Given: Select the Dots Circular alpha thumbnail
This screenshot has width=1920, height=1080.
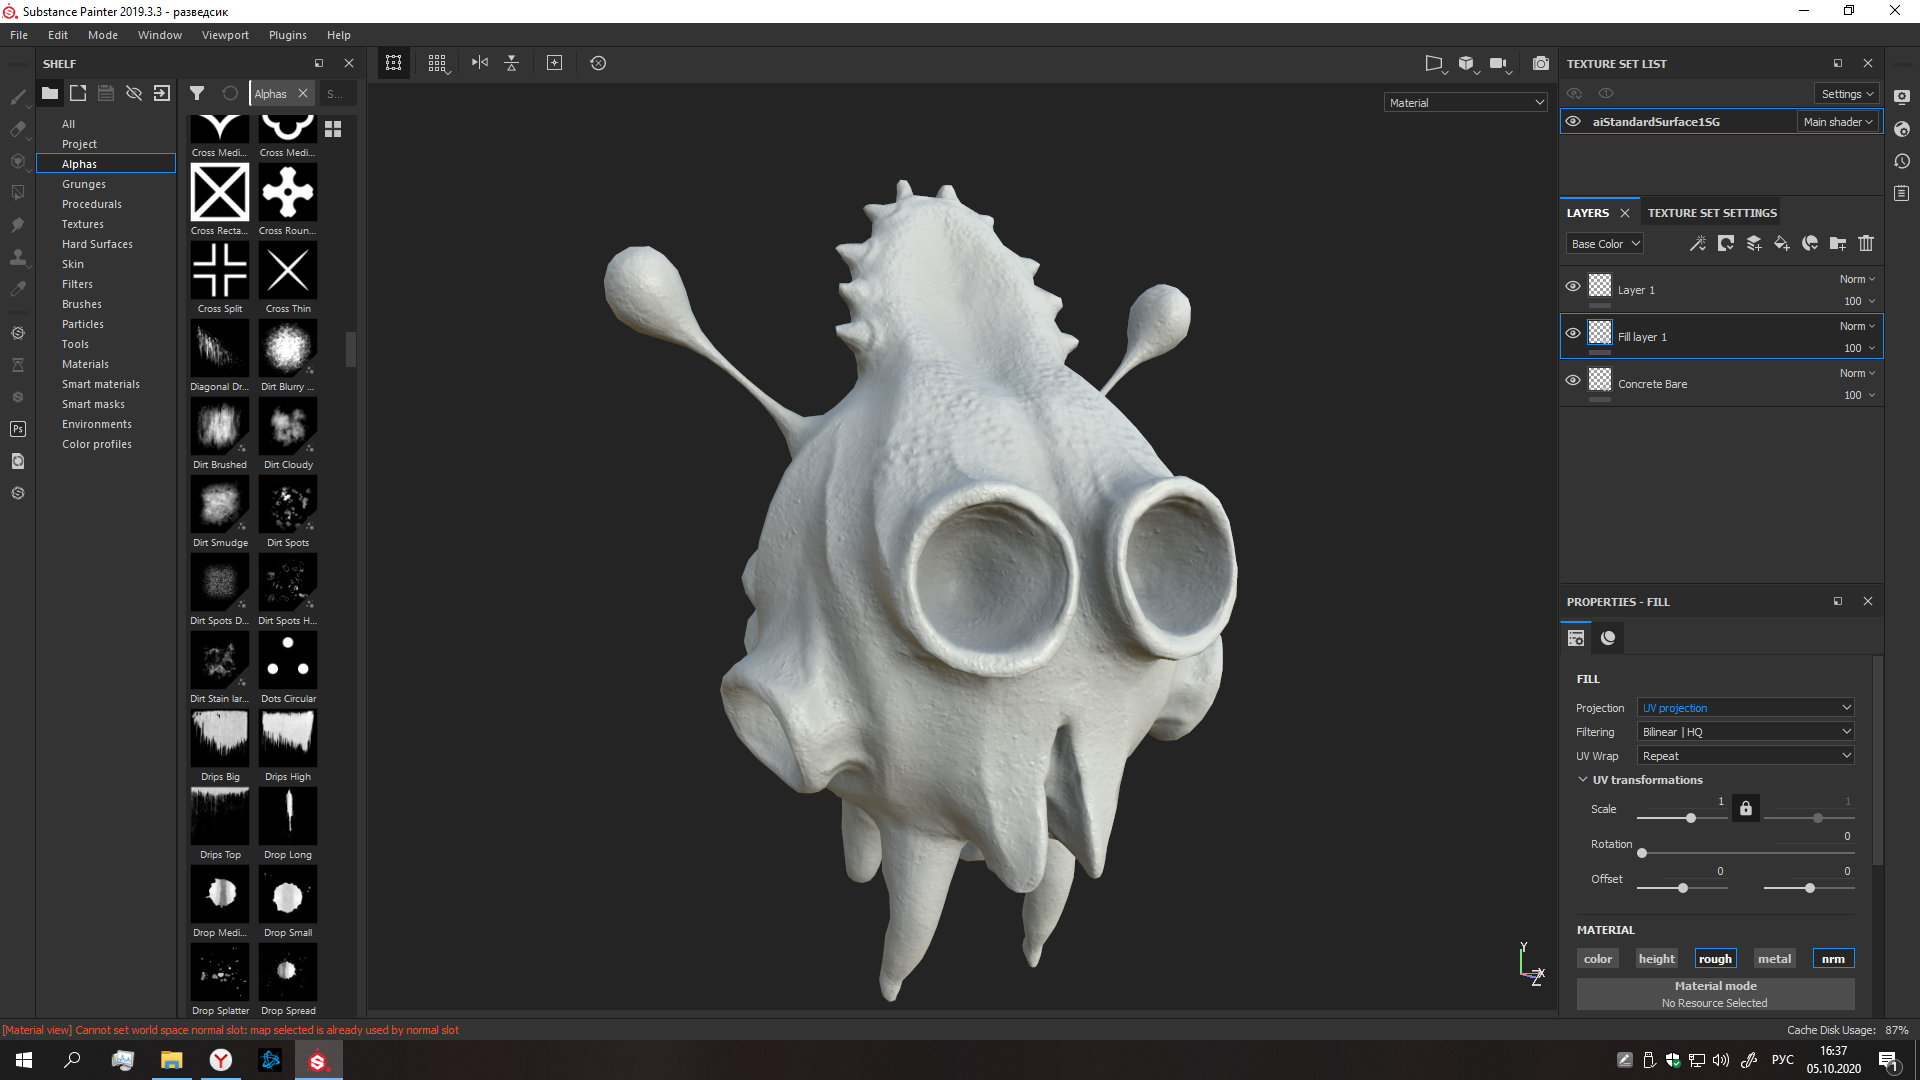Looking at the screenshot, I should [x=288, y=659].
